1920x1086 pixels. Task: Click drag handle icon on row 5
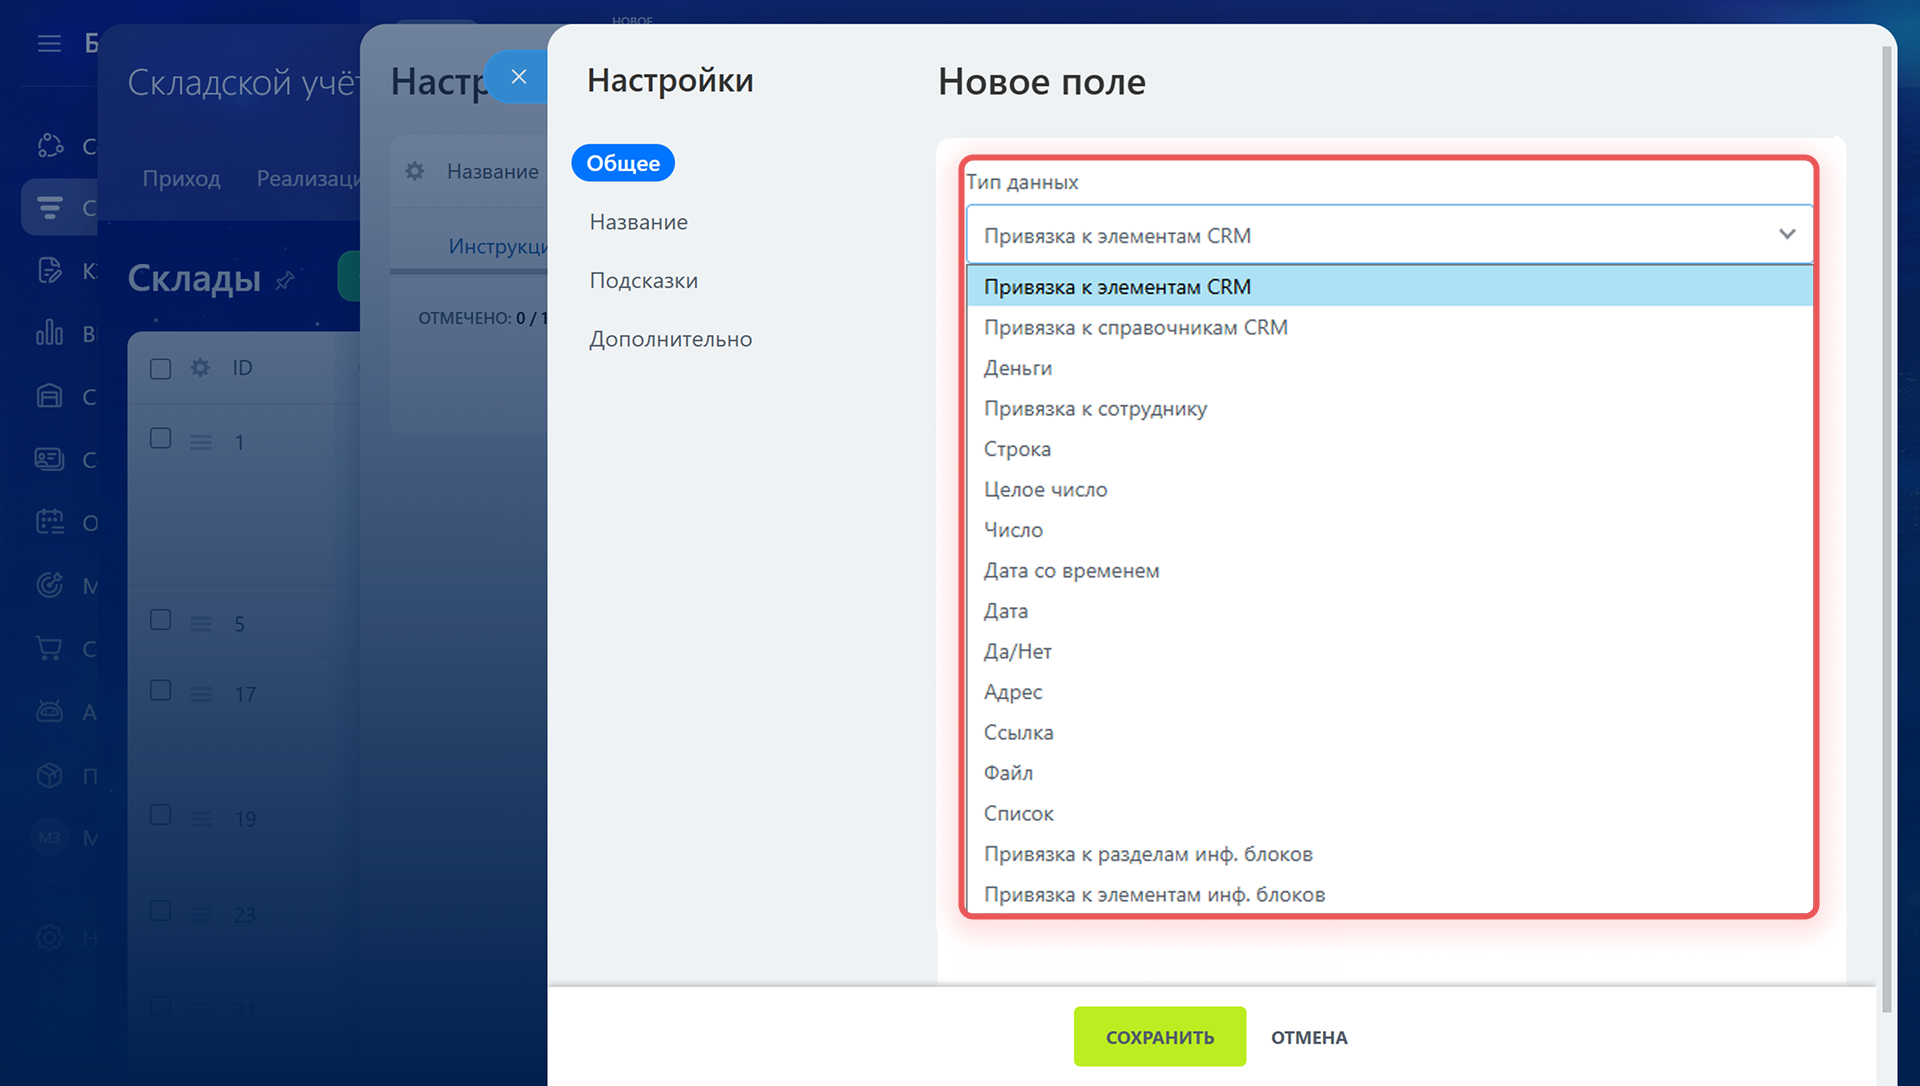201,624
